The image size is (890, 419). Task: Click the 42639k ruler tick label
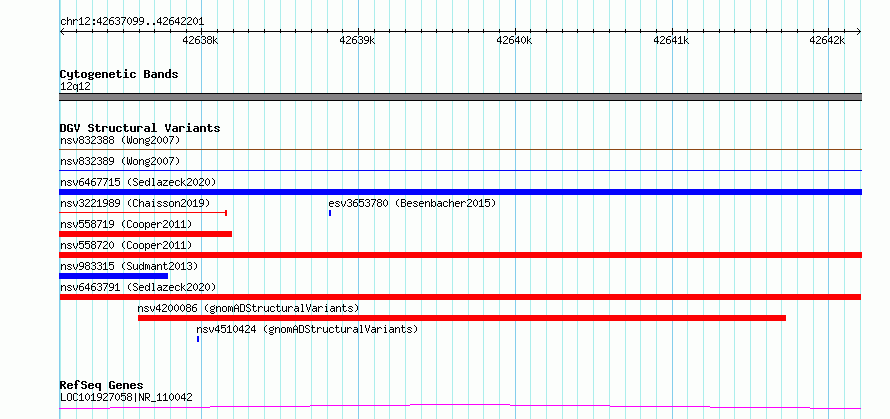coord(358,41)
